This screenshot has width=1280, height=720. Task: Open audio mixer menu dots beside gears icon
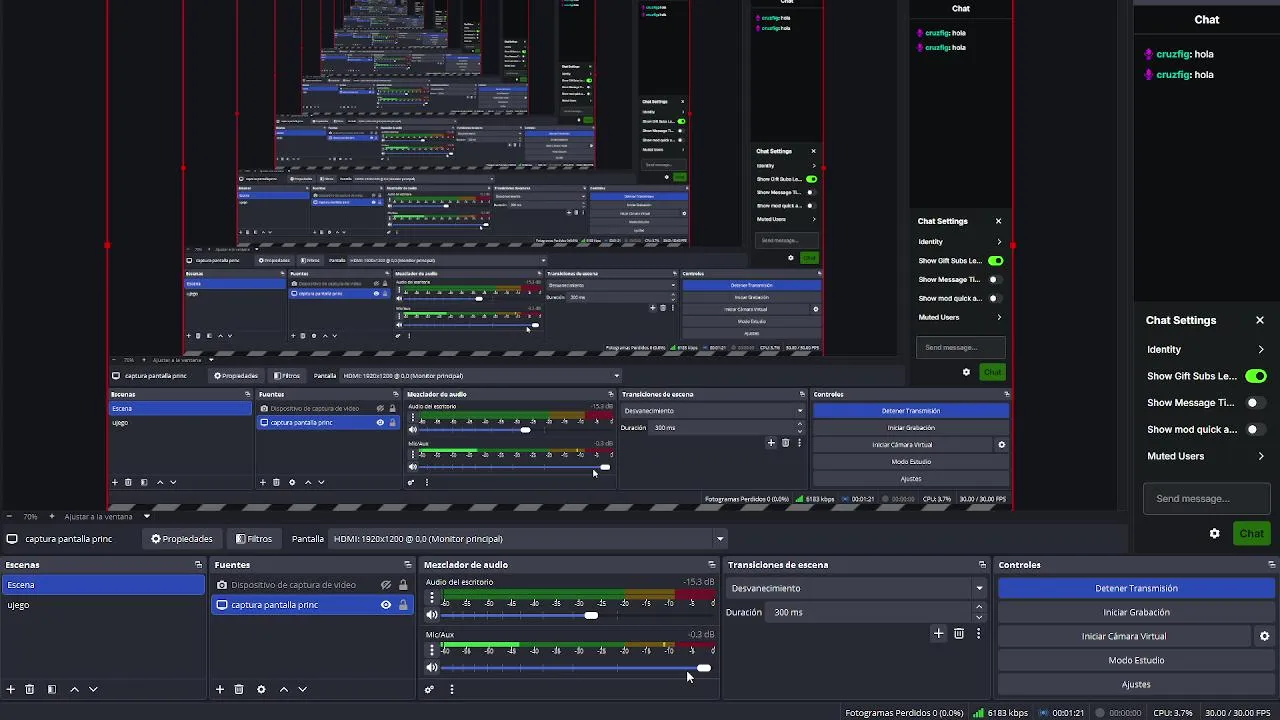[452, 689]
